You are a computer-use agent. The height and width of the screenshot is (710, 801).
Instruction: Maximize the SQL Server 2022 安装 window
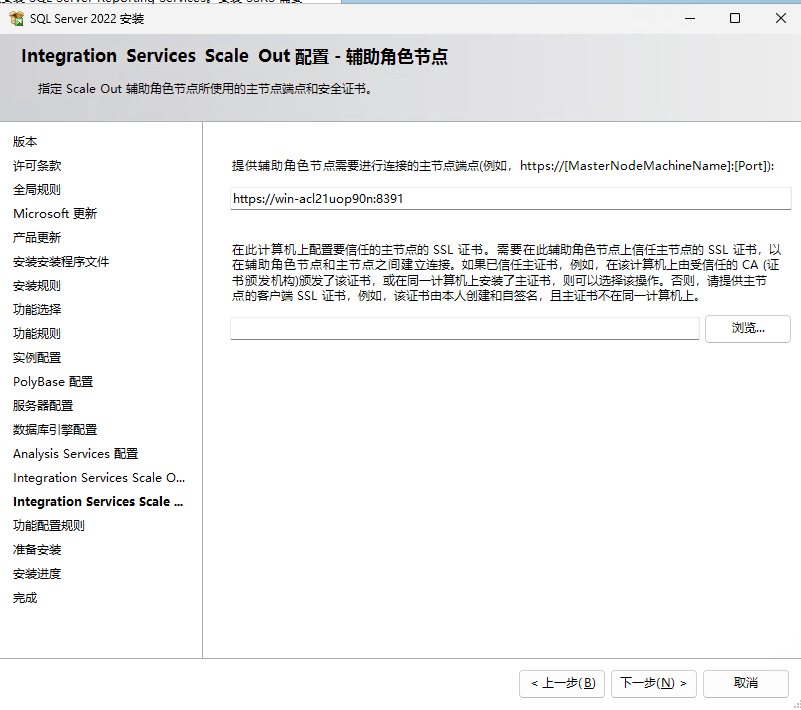735,18
